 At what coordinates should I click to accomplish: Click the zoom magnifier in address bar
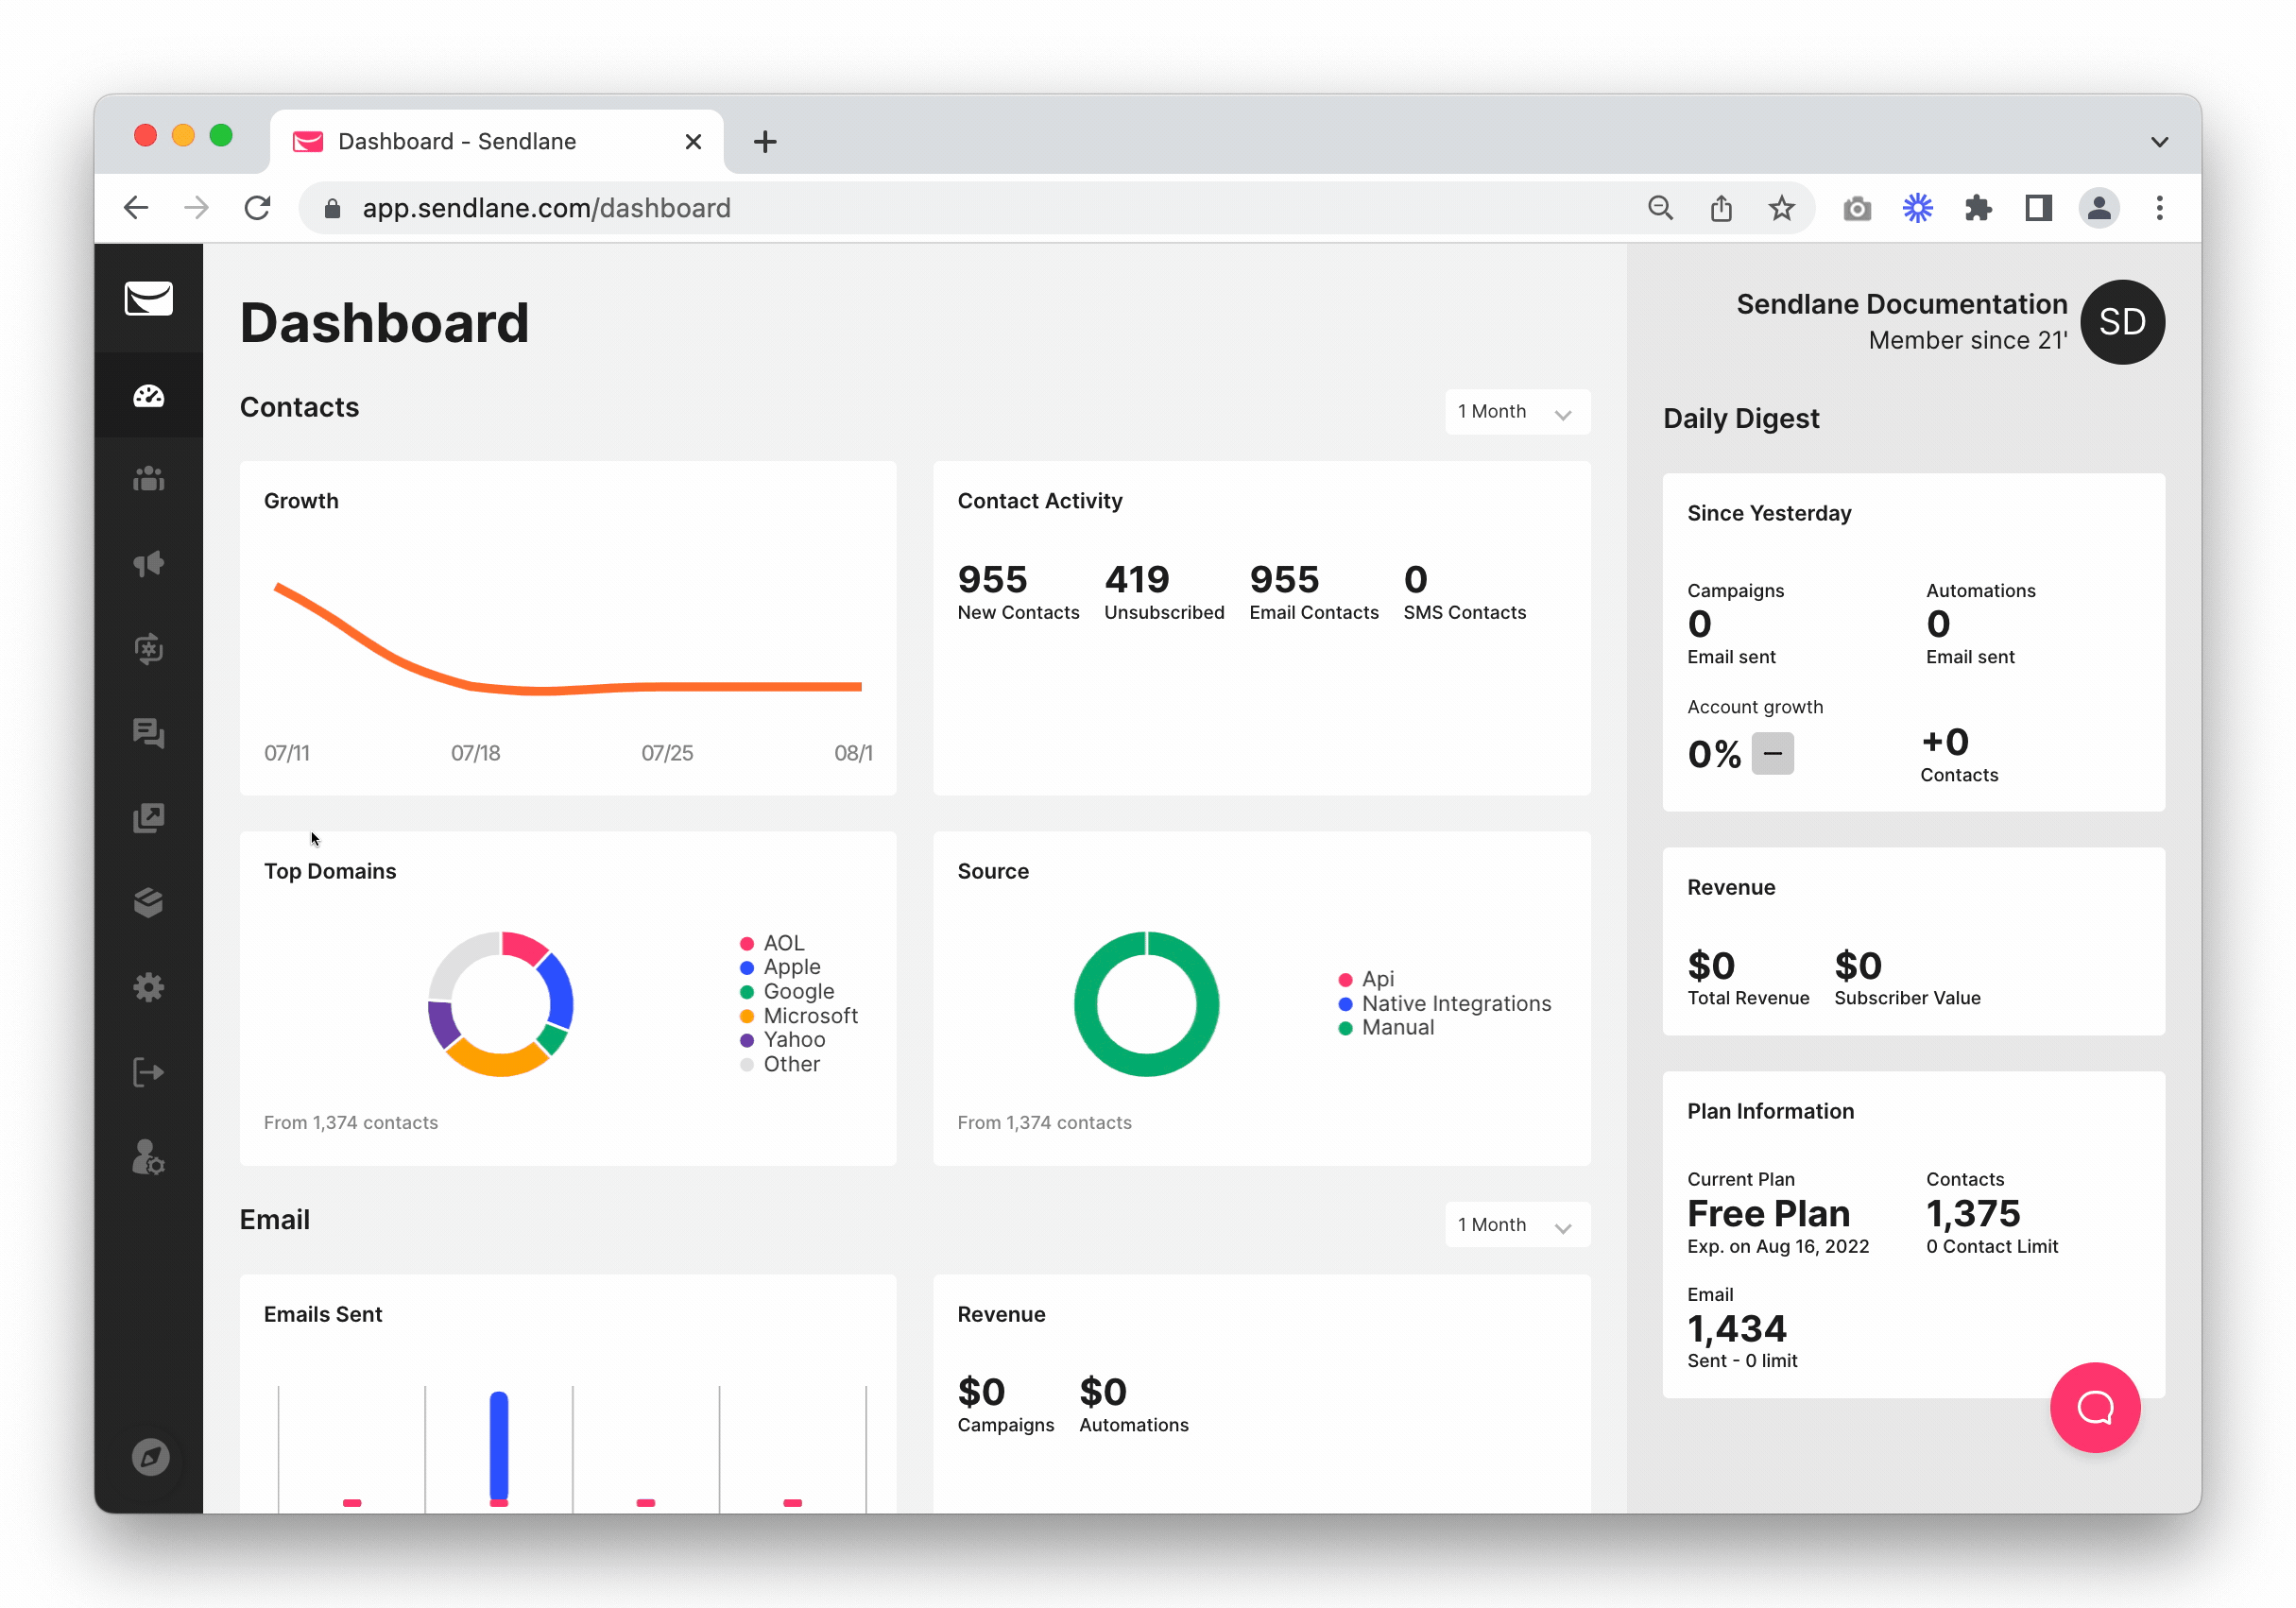pyautogui.click(x=1660, y=208)
